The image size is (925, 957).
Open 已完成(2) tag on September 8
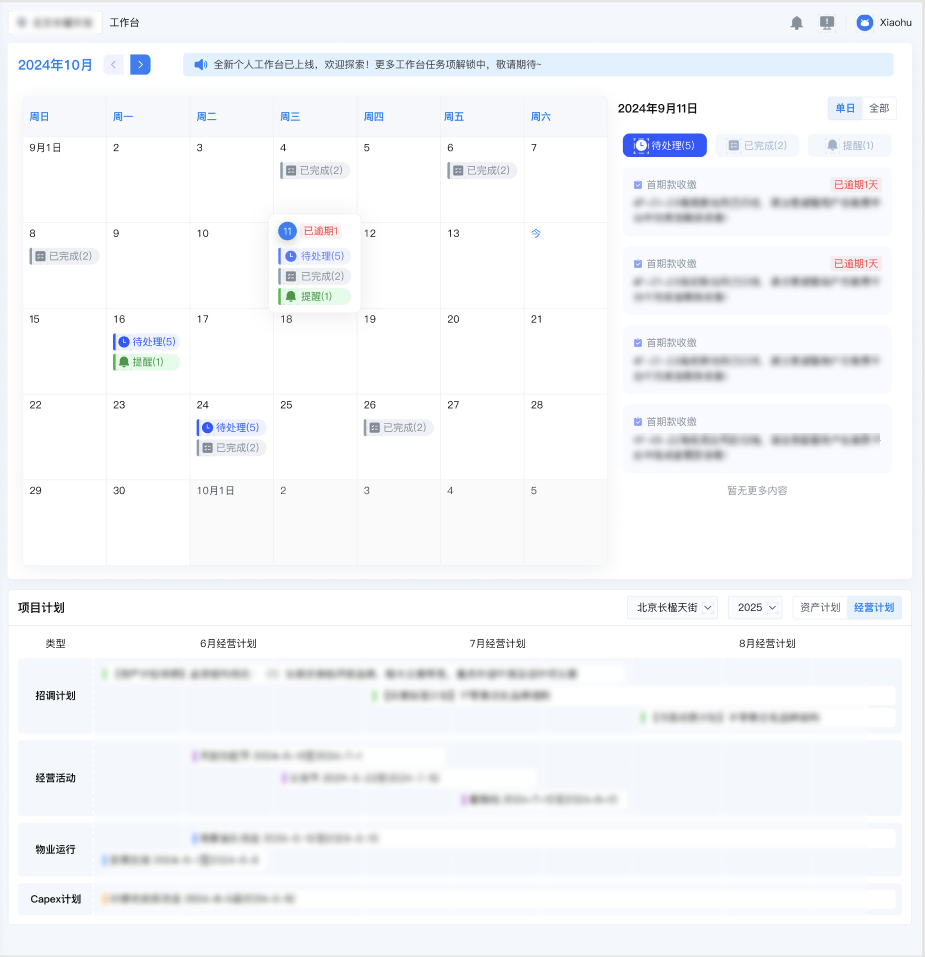64,256
